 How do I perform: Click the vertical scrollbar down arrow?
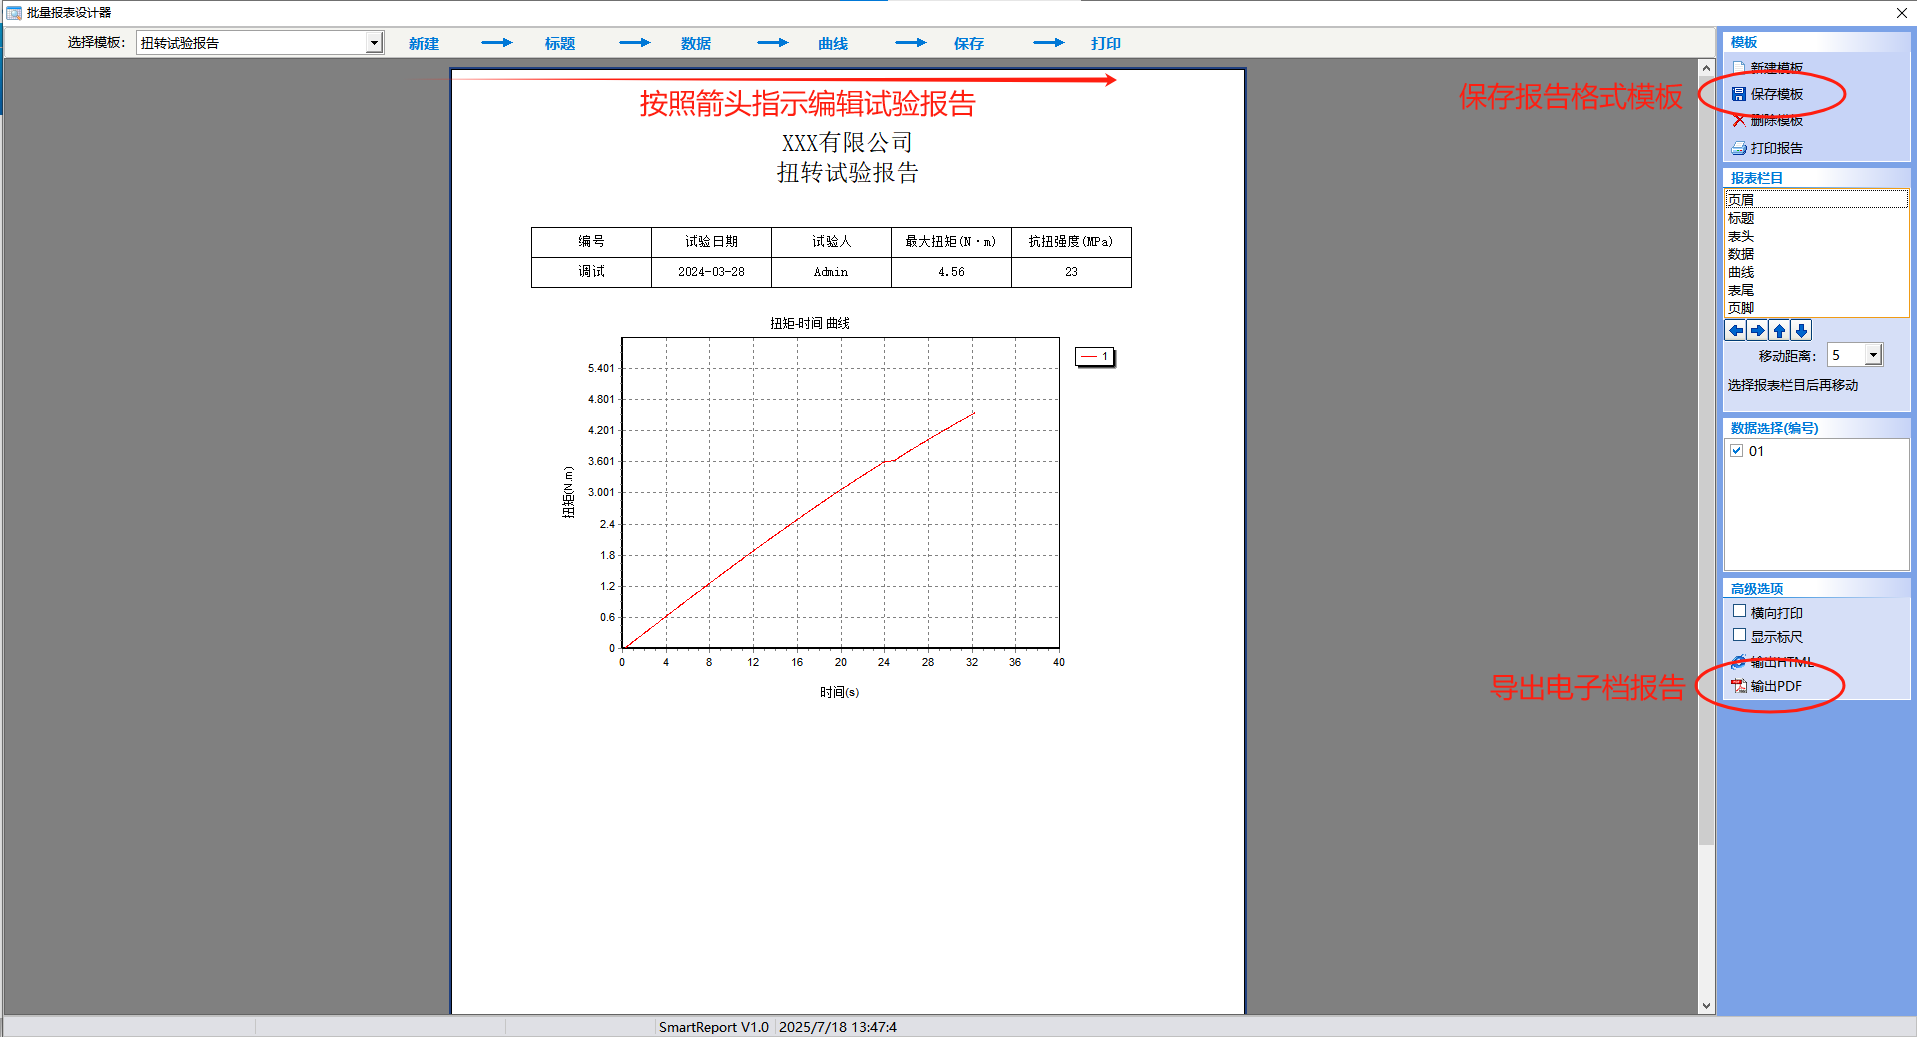[1706, 1006]
